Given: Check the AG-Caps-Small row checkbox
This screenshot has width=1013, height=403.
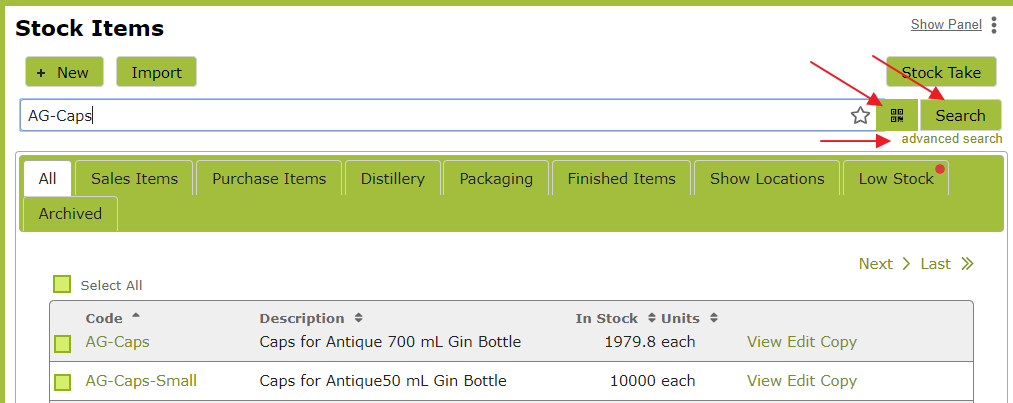Looking at the screenshot, I should (x=62, y=382).
